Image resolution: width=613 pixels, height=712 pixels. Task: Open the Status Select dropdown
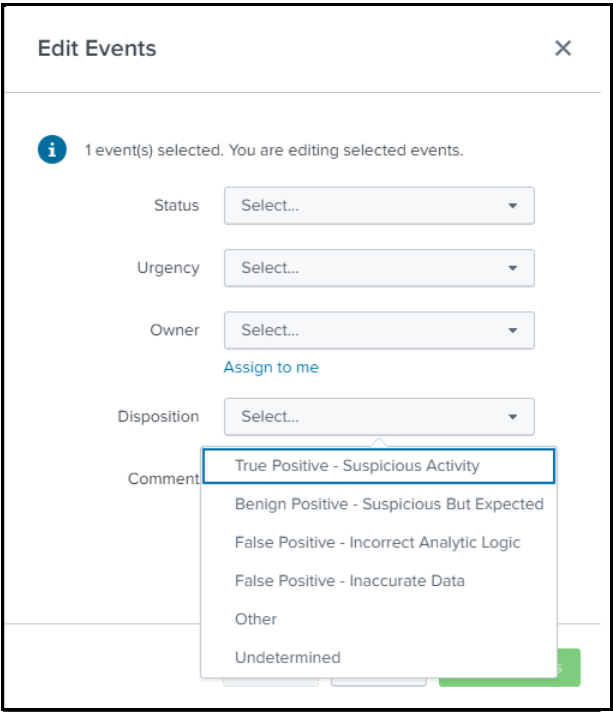click(x=379, y=206)
